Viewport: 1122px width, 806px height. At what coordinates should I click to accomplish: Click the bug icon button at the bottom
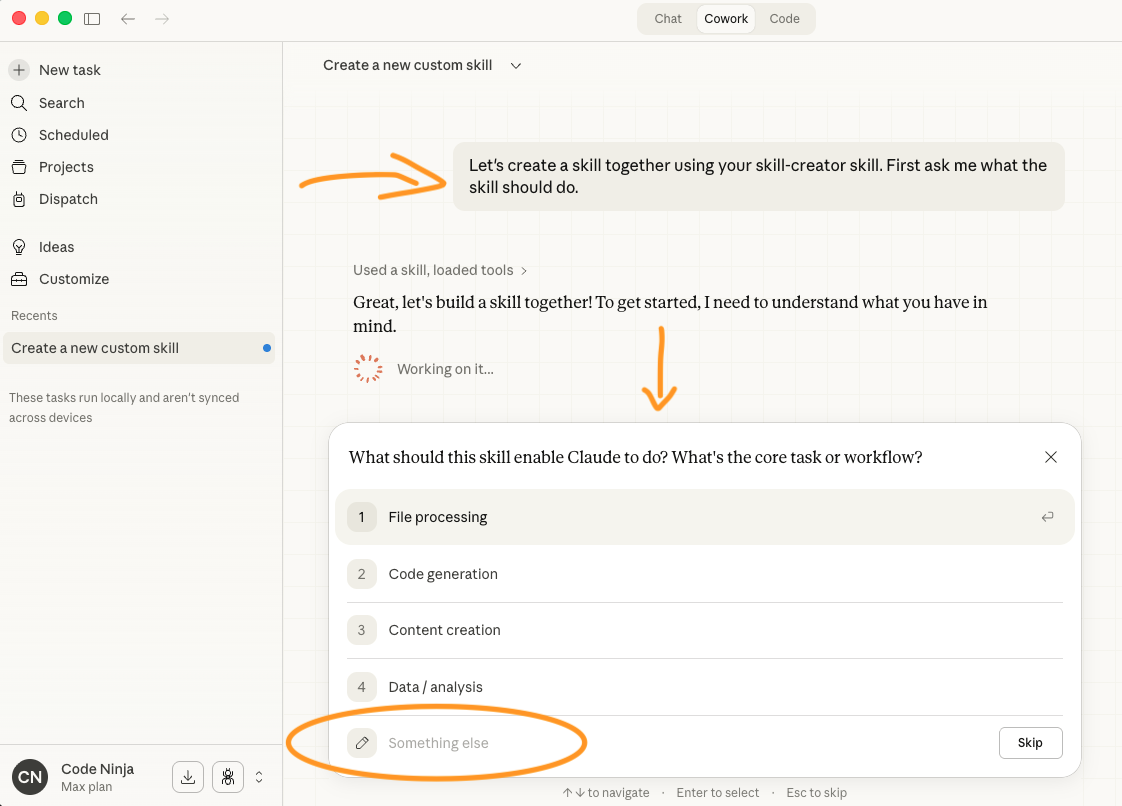[x=228, y=777]
